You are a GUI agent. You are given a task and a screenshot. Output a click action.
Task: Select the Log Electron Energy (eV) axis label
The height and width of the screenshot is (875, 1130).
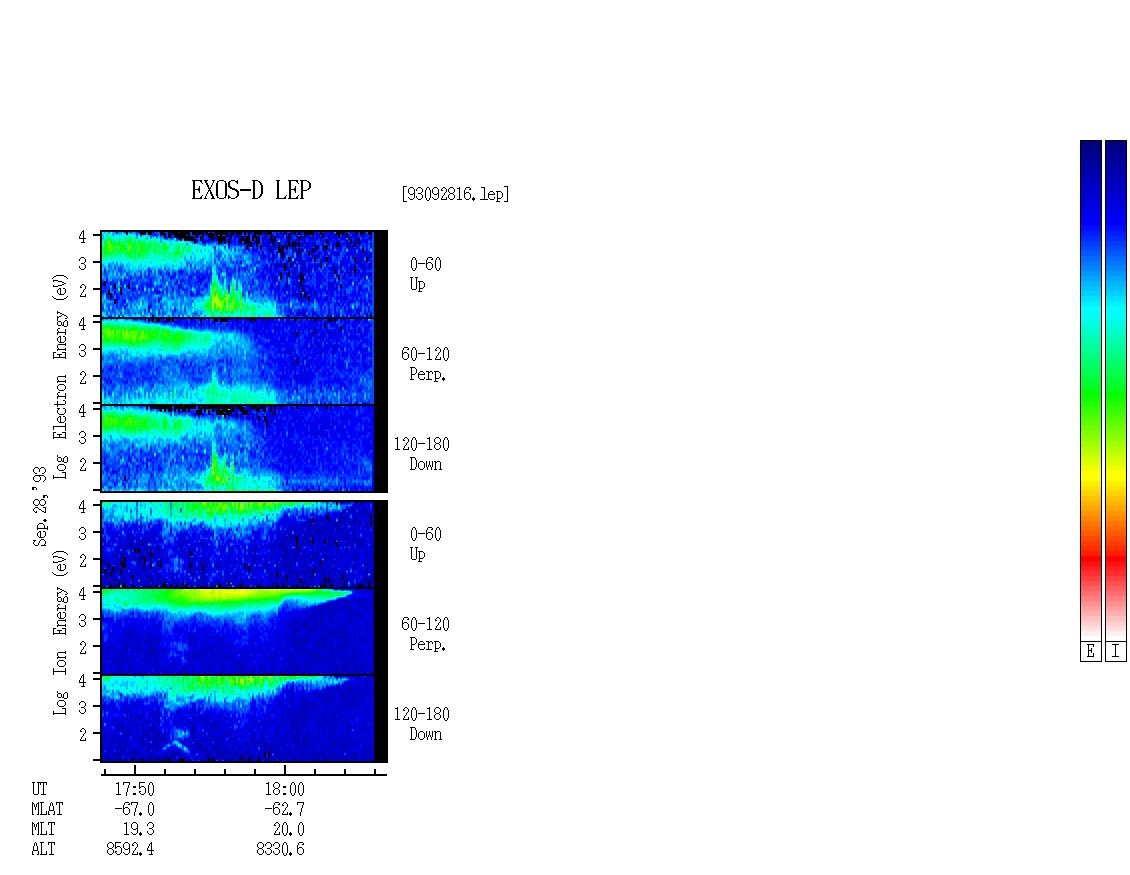pos(60,376)
